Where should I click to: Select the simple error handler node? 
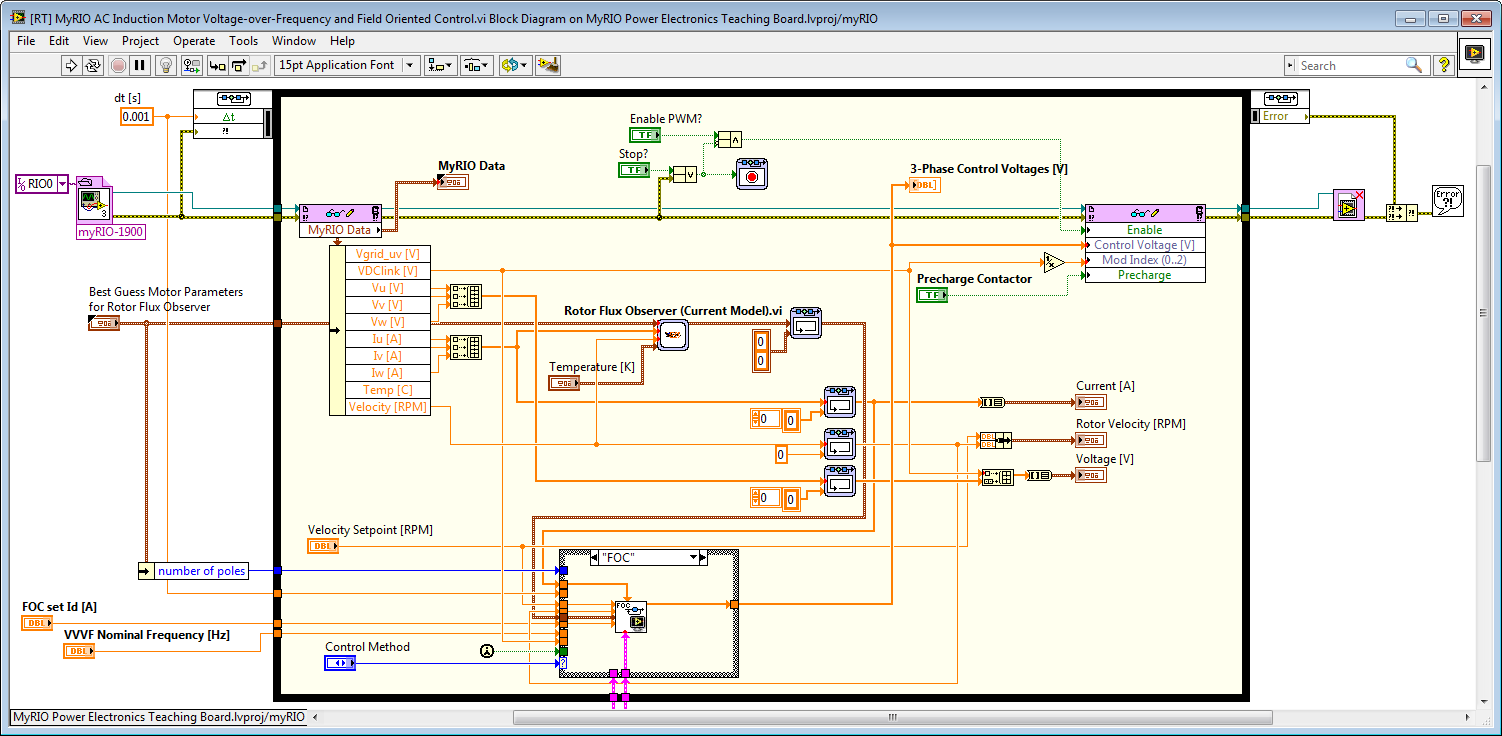click(x=1448, y=200)
